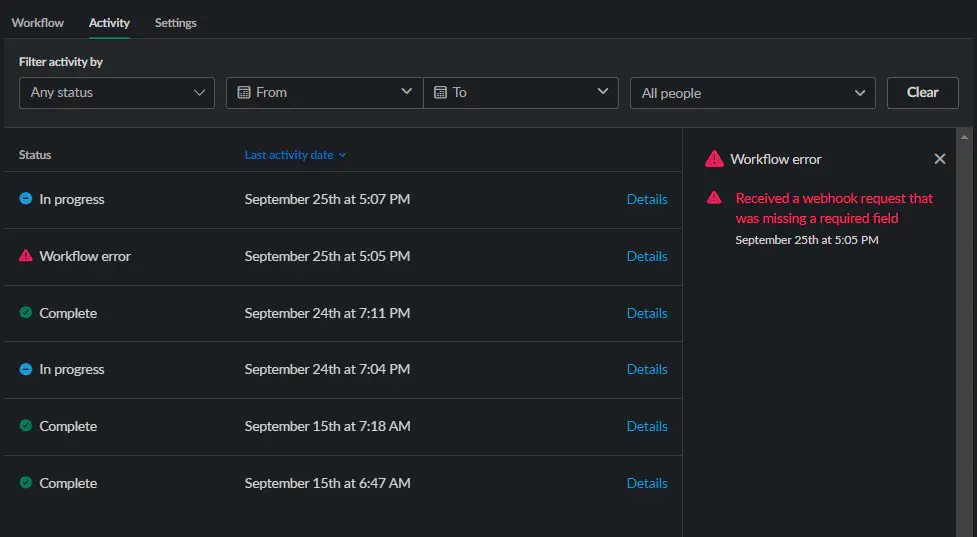Viewport: 977px width, 537px height.
Task: Click the side panel vertical scrollbar
Action: pyautogui.click(x=964, y=330)
